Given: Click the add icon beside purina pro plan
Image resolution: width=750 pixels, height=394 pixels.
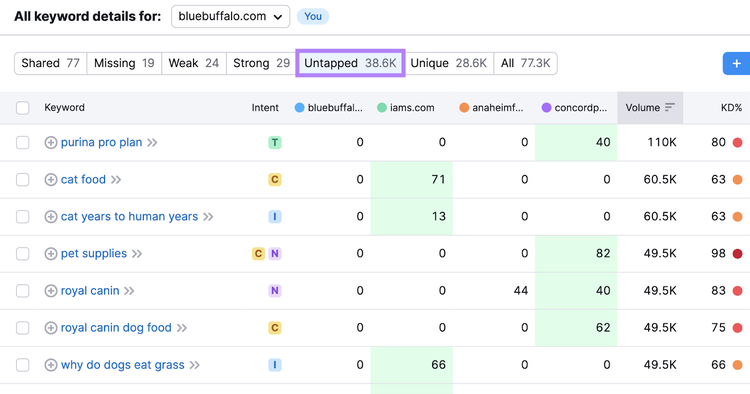Looking at the screenshot, I should [x=51, y=142].
